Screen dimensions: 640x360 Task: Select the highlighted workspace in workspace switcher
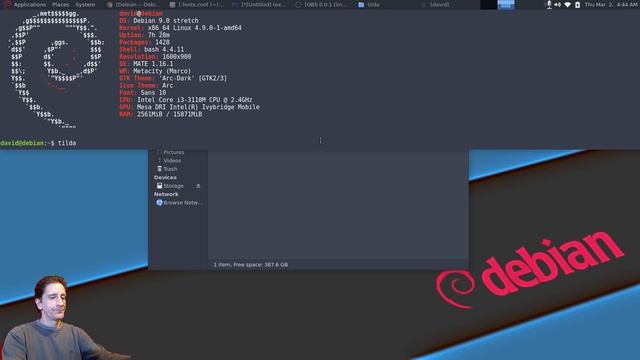tap(506, 4)
